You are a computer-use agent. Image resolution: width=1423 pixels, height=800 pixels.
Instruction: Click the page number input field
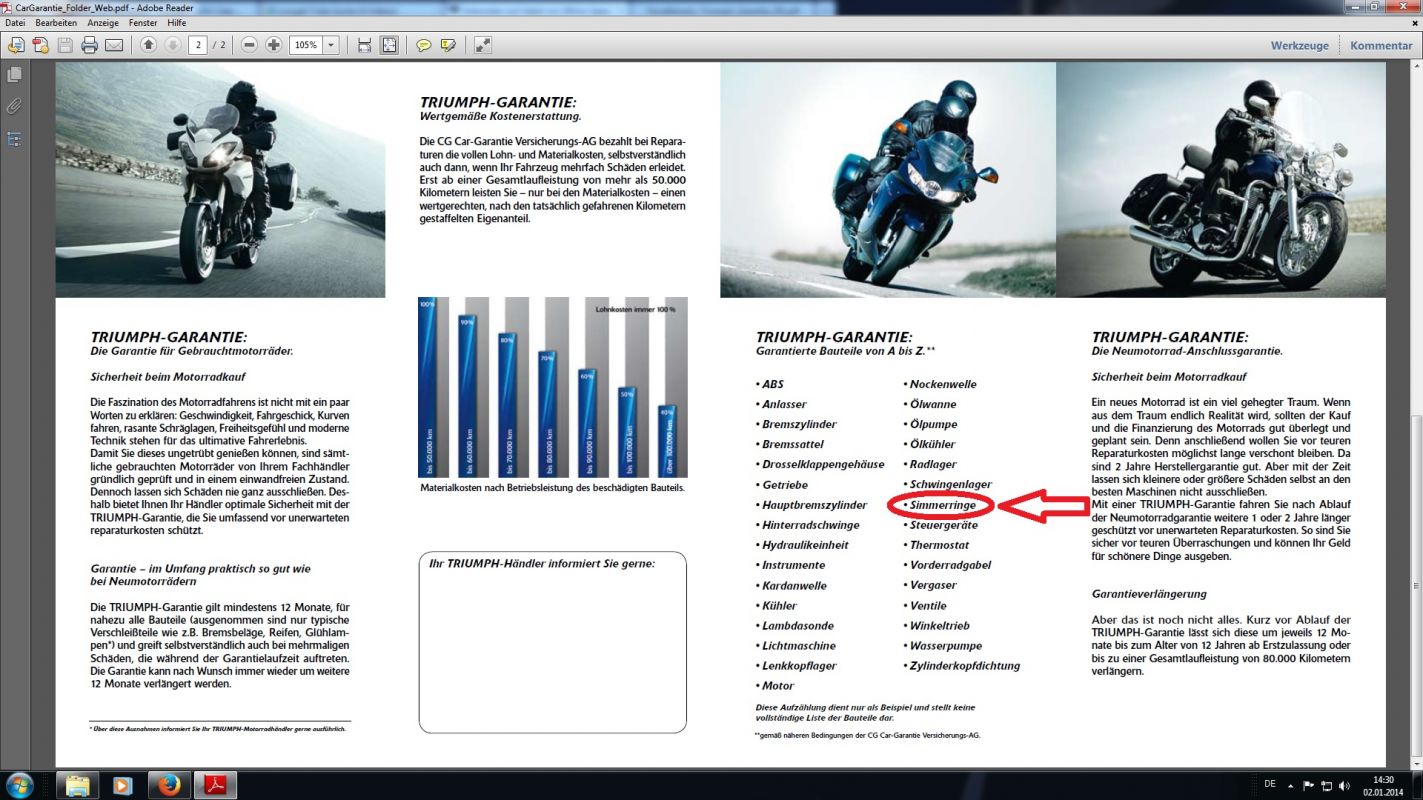197,45
